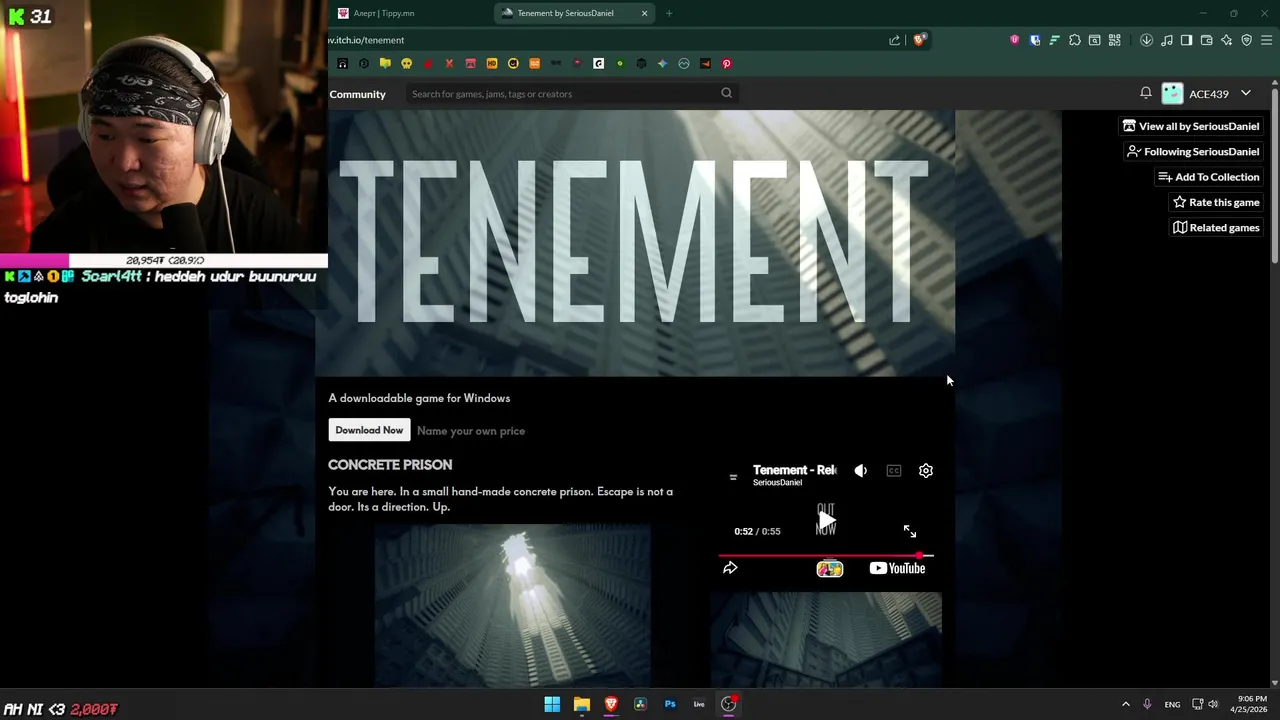Click the video share arrow icon
This screenshot has width=1280, height=720.
[x=730, y=568]
